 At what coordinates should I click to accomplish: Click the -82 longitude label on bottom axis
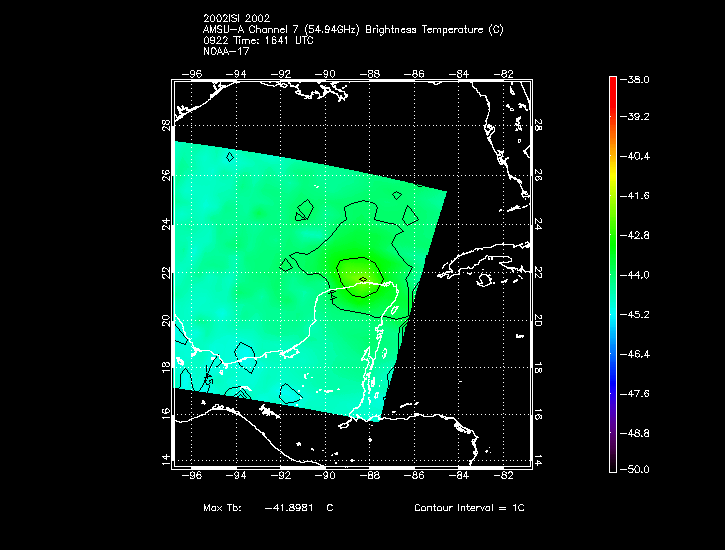pyautogui.click(x=503, y=475)
